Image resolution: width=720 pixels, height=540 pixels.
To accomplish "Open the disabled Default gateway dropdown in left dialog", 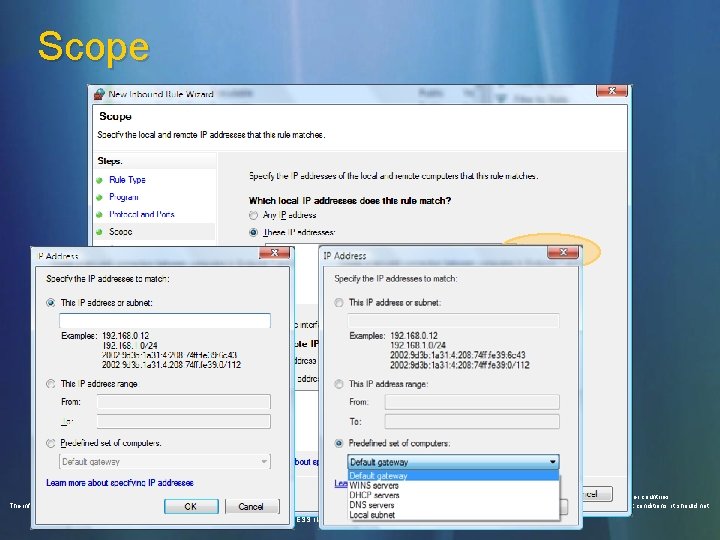I will [165, 461].
